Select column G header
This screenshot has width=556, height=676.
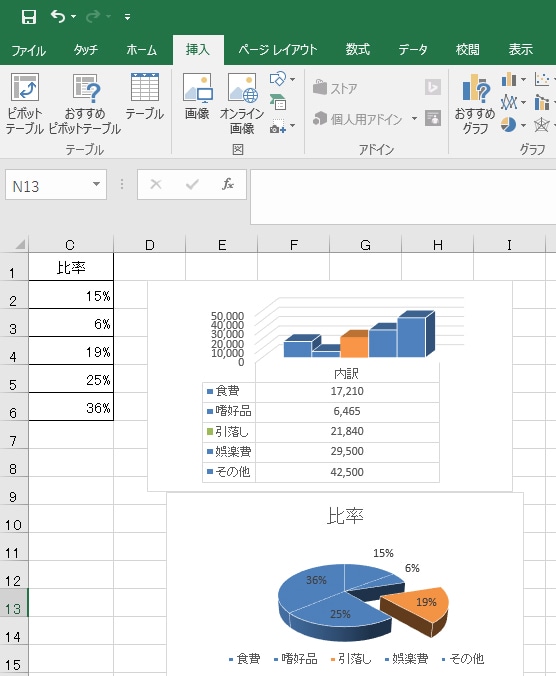coord(365,245)
